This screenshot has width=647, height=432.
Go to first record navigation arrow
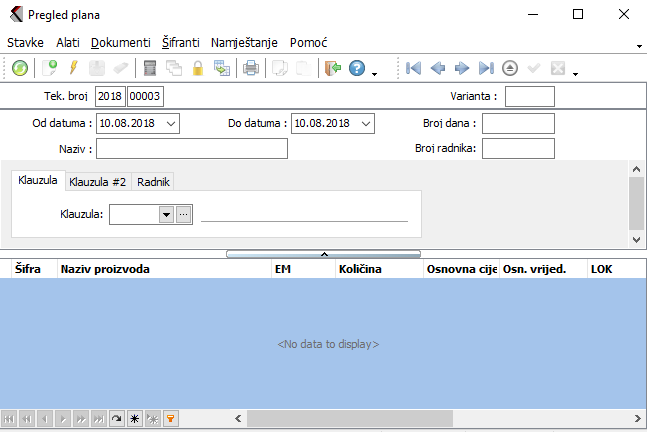click(414, 69)
